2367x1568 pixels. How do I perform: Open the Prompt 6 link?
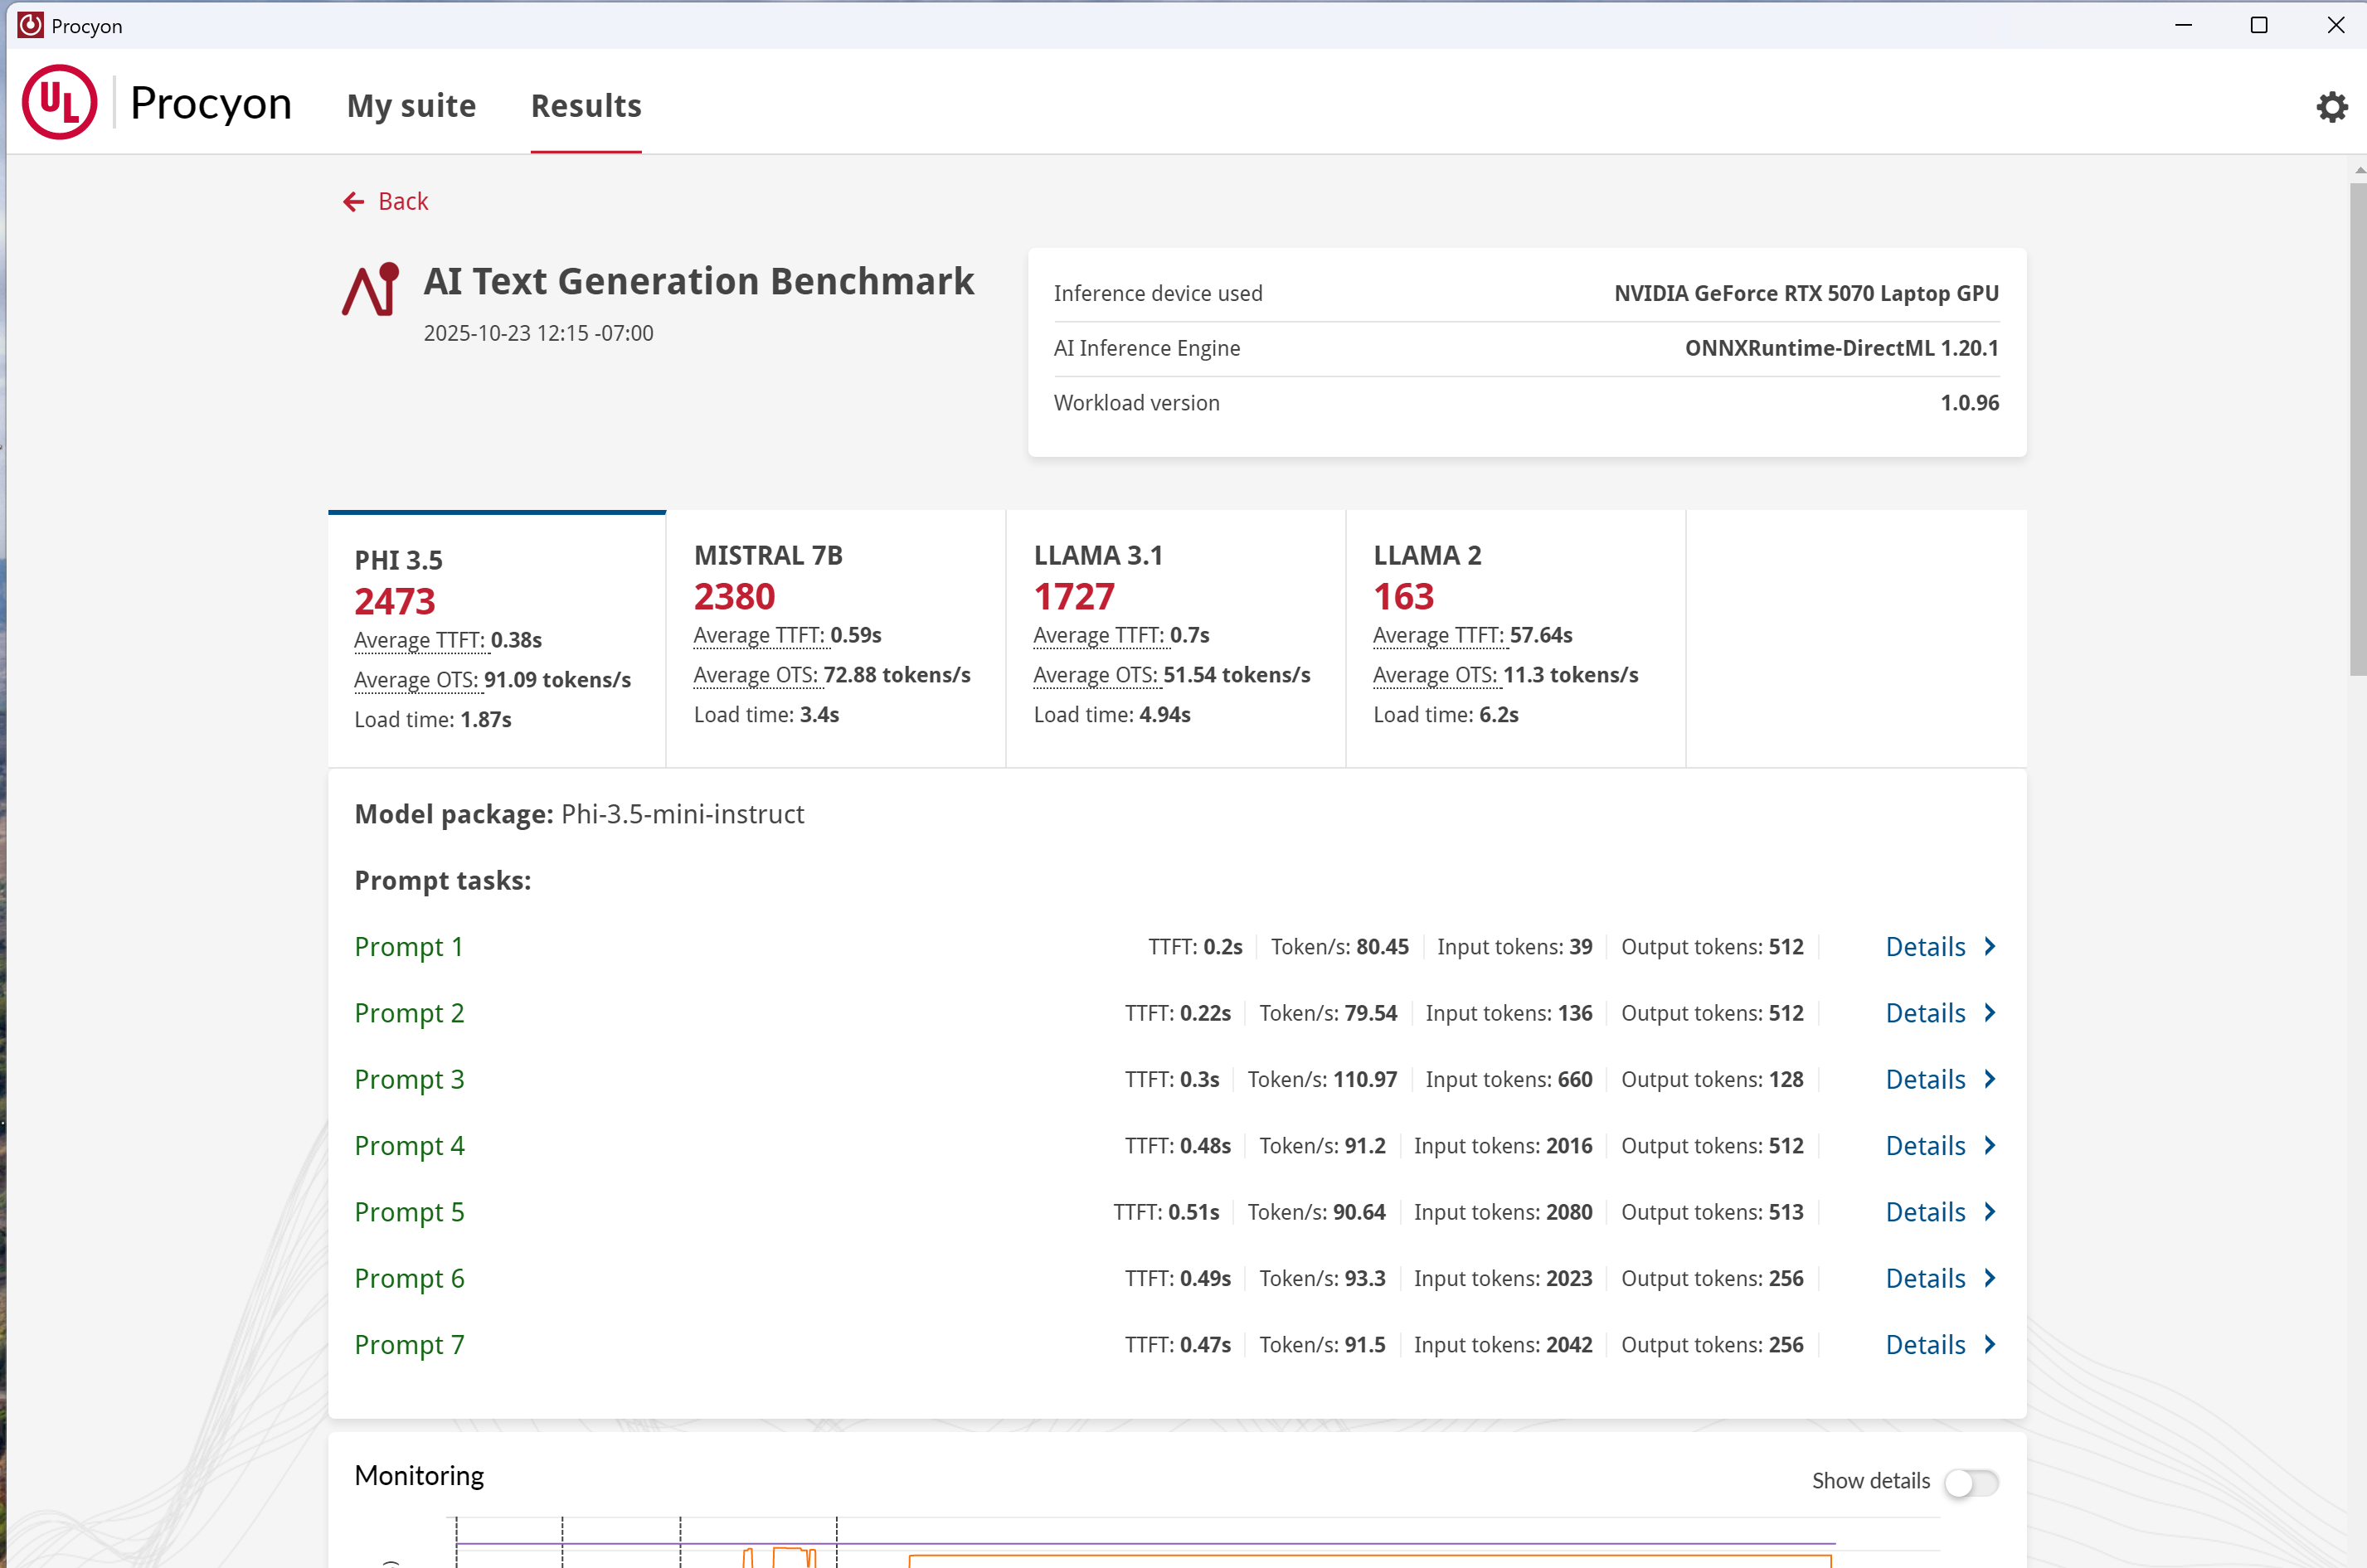coord(409,1278)
